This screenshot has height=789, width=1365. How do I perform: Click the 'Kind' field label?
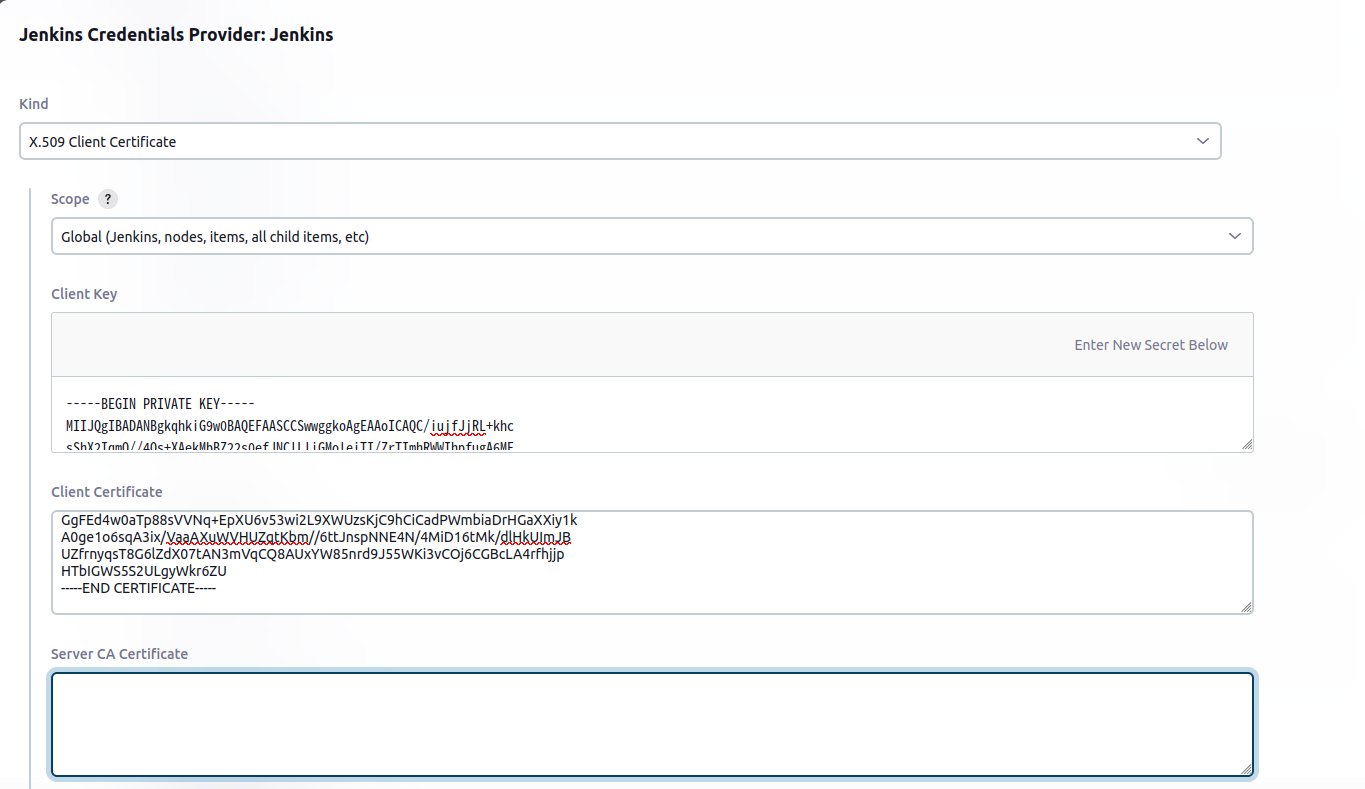click(x=34, y=104)
